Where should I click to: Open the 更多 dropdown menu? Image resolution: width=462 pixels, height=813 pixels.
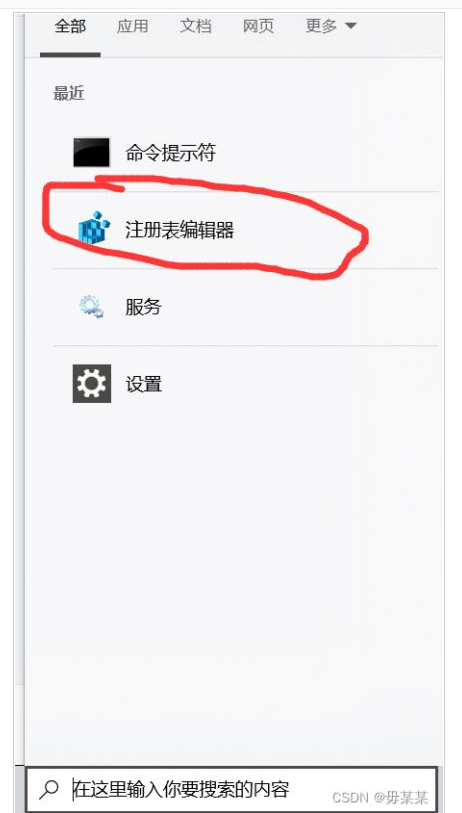[331, 26]
